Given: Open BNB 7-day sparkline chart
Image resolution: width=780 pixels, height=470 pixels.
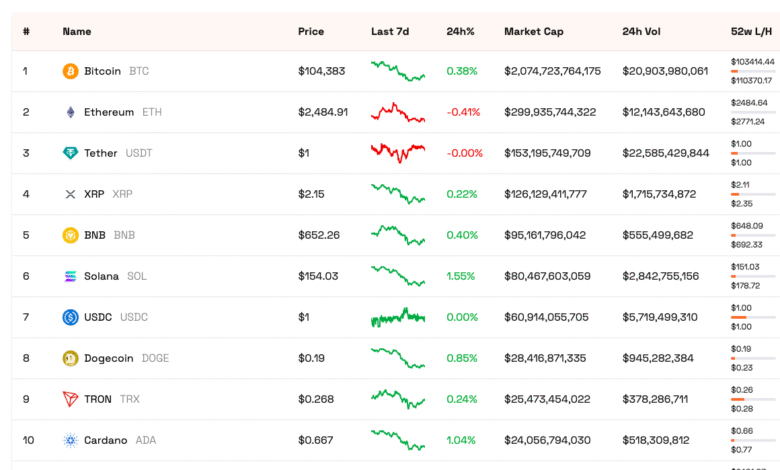Looking at the screenshot, I should 398,235.
